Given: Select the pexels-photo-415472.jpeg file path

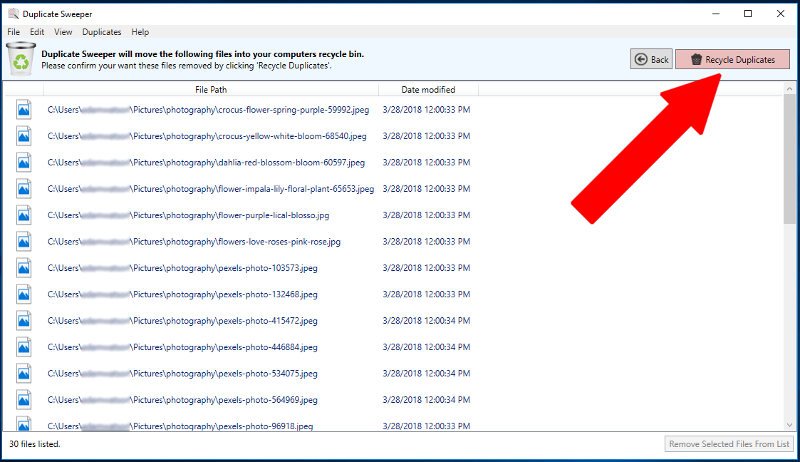Looking at the screenshot, I should 183,321.
